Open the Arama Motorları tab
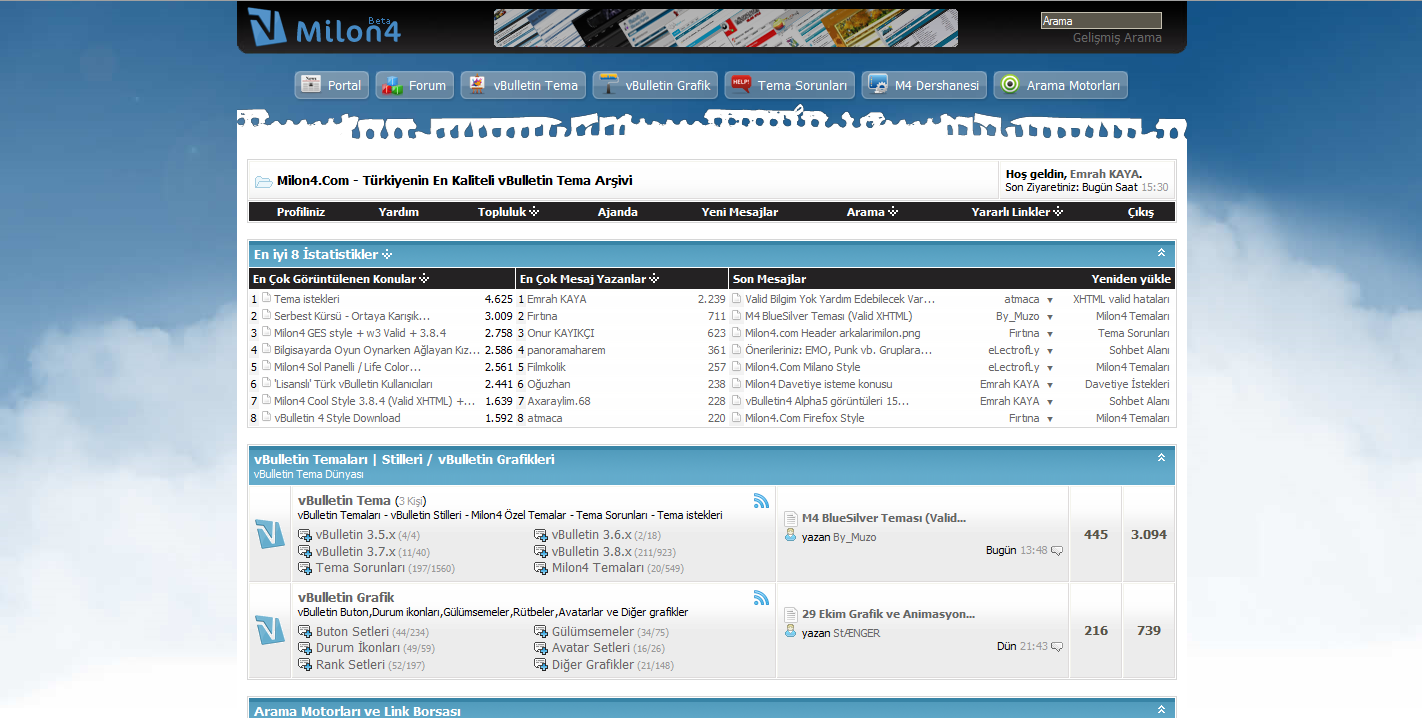 coord(1060,85)
